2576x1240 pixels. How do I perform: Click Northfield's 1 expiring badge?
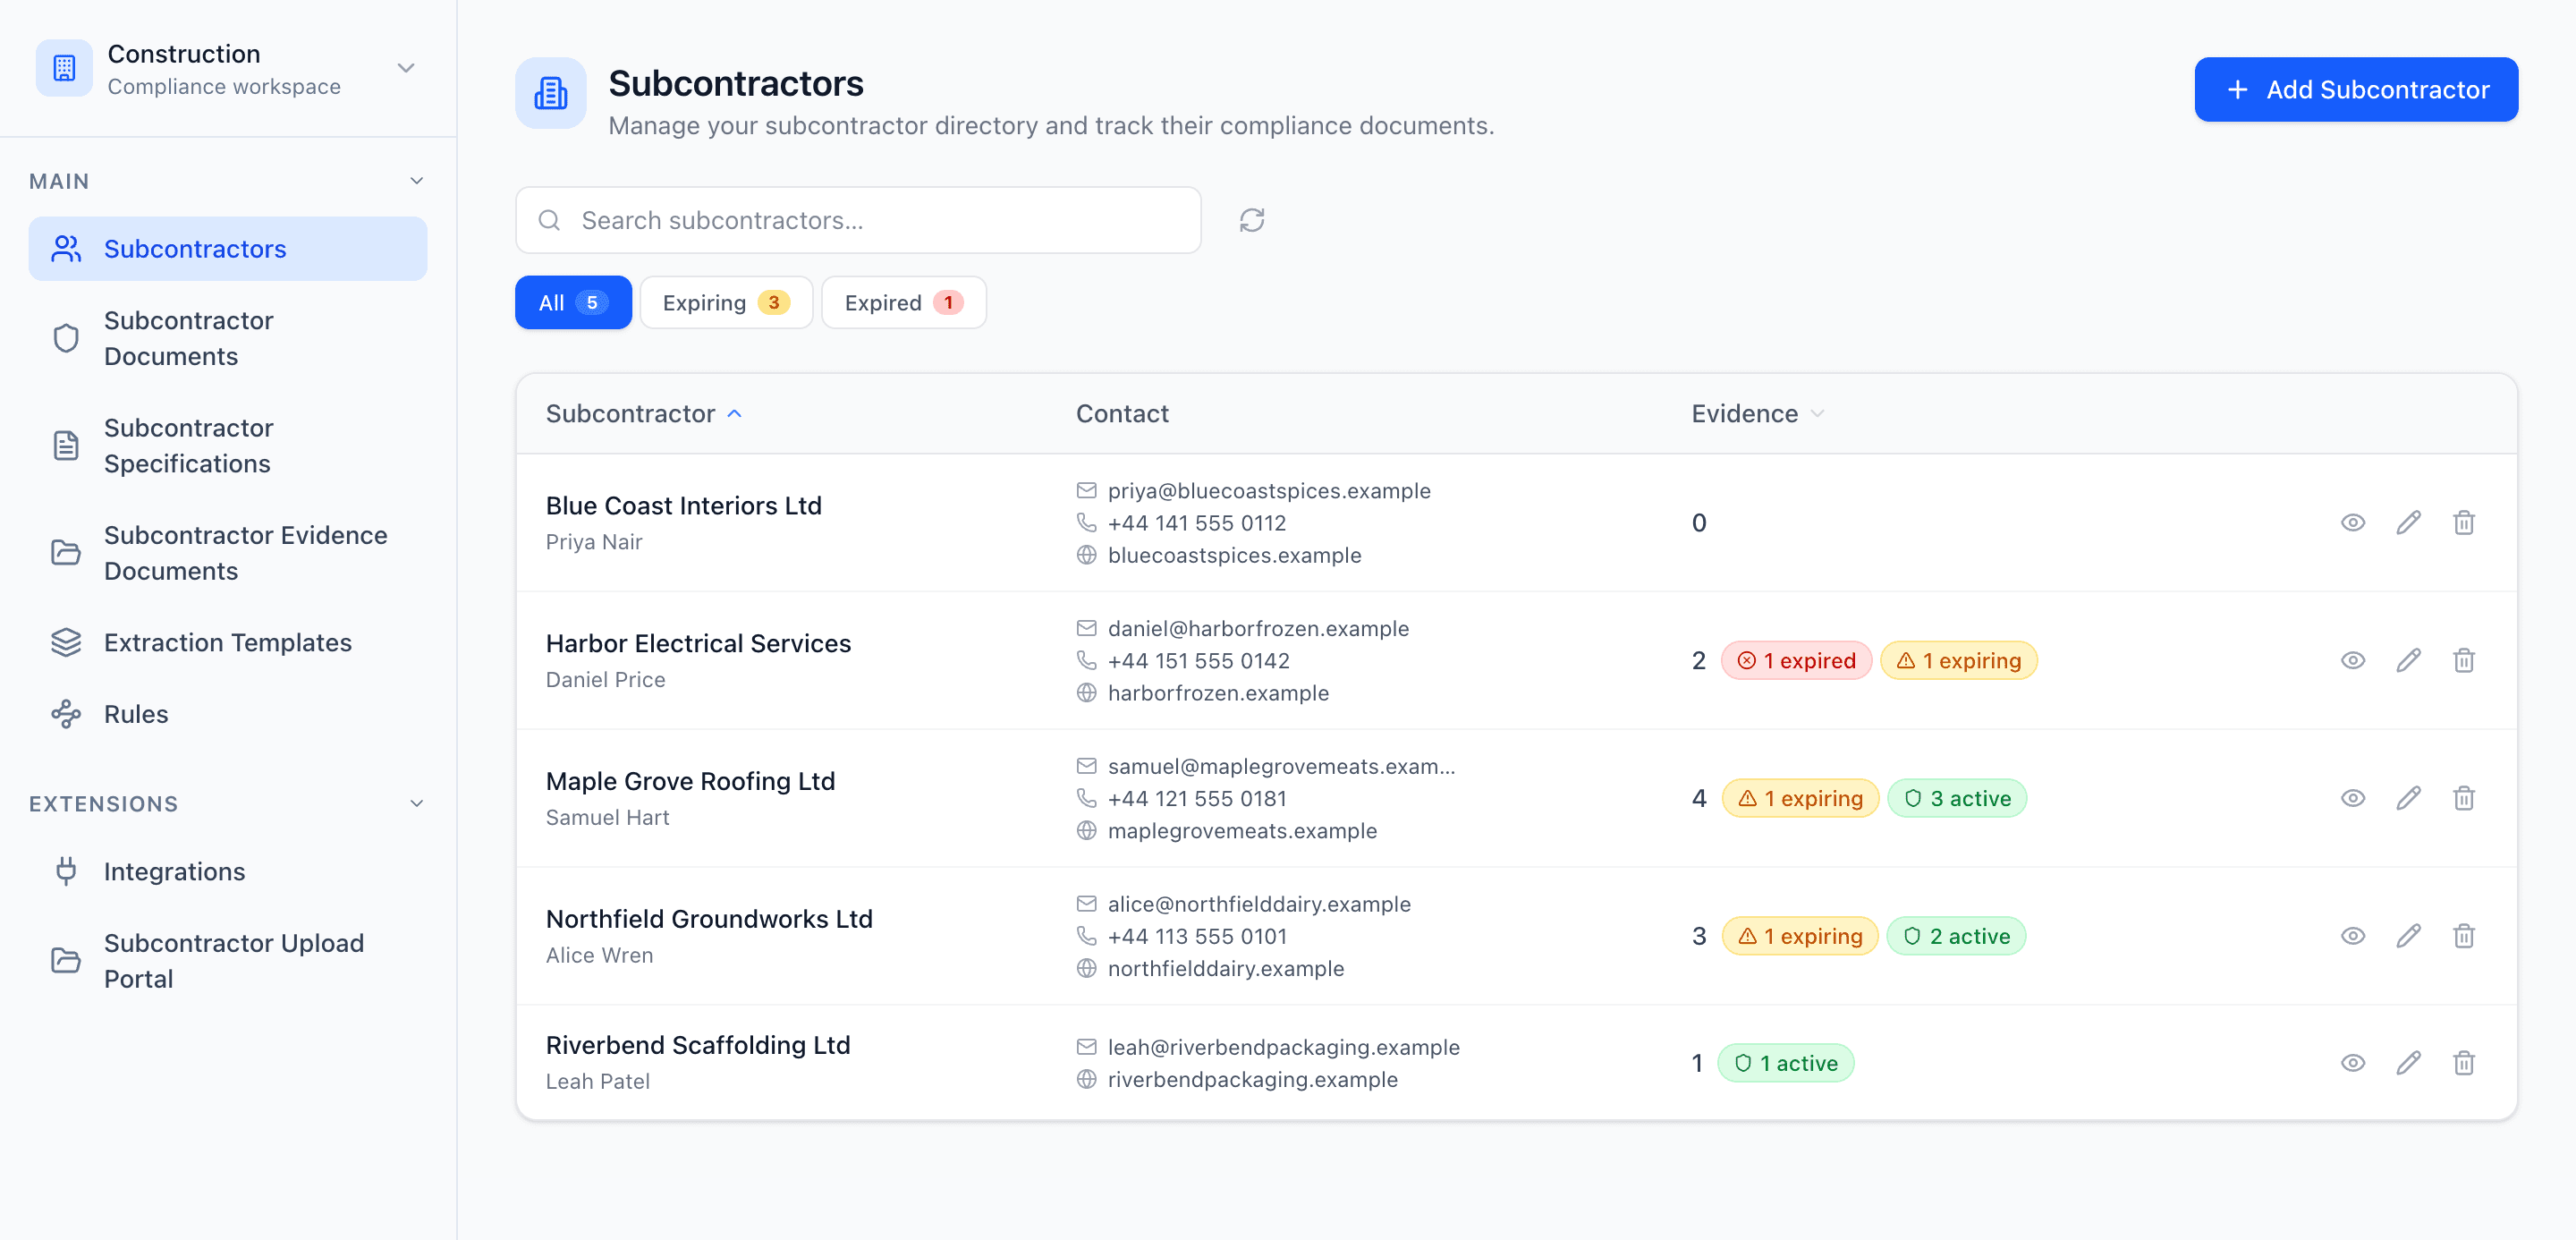(x=1800, y=936)
